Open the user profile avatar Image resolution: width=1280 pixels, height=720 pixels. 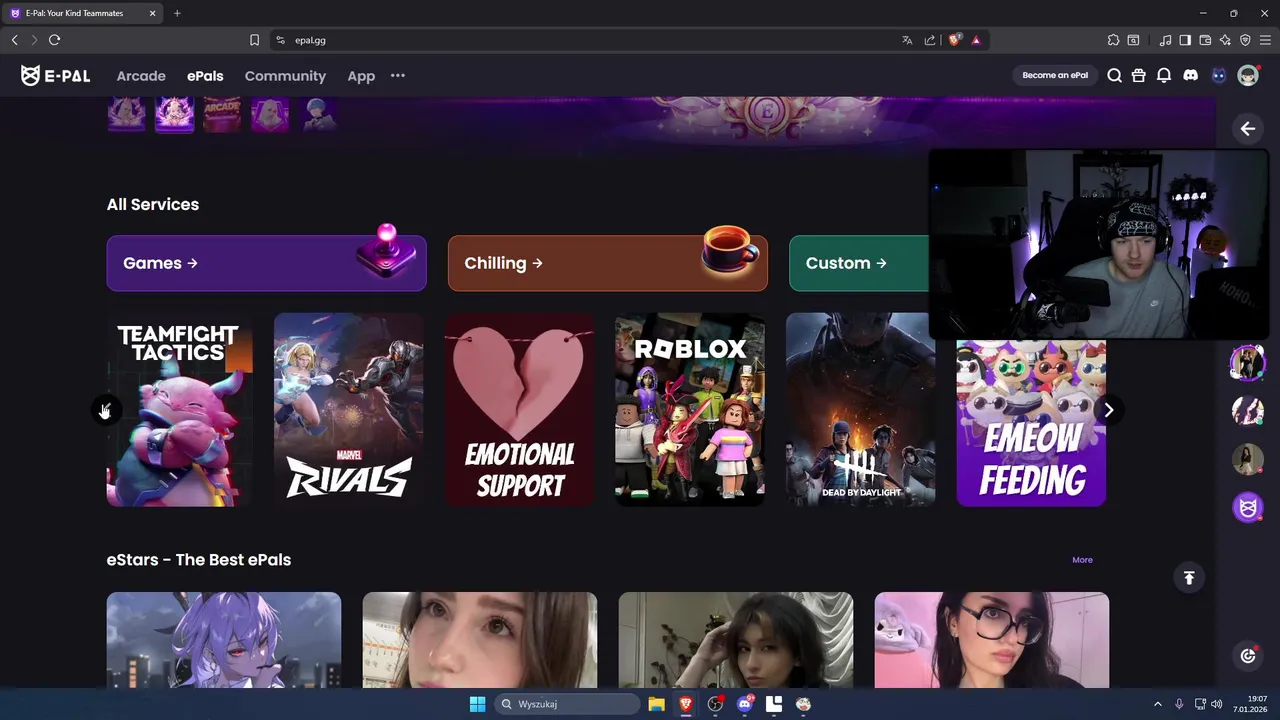click(1248, 76)
